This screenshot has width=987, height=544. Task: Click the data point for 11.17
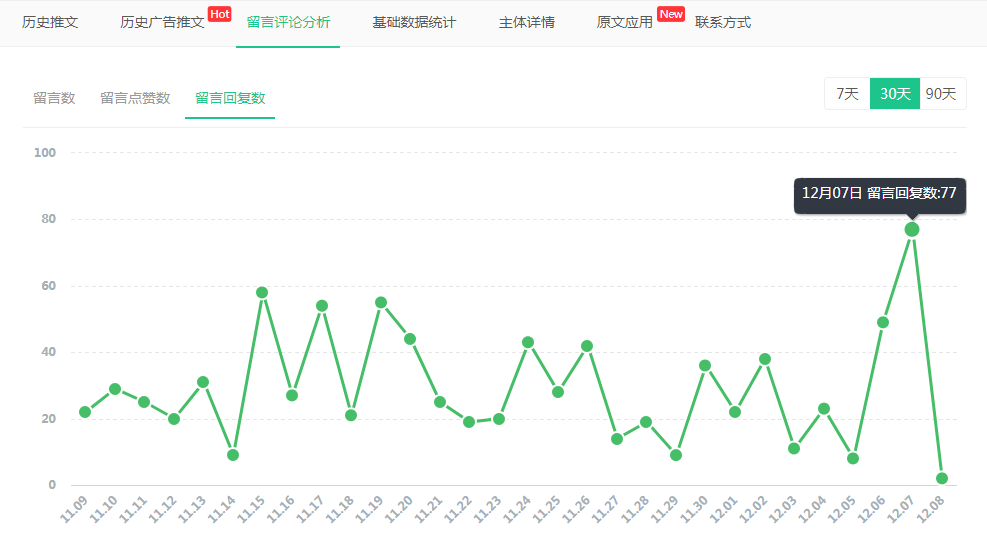click(x=322, y=306)
